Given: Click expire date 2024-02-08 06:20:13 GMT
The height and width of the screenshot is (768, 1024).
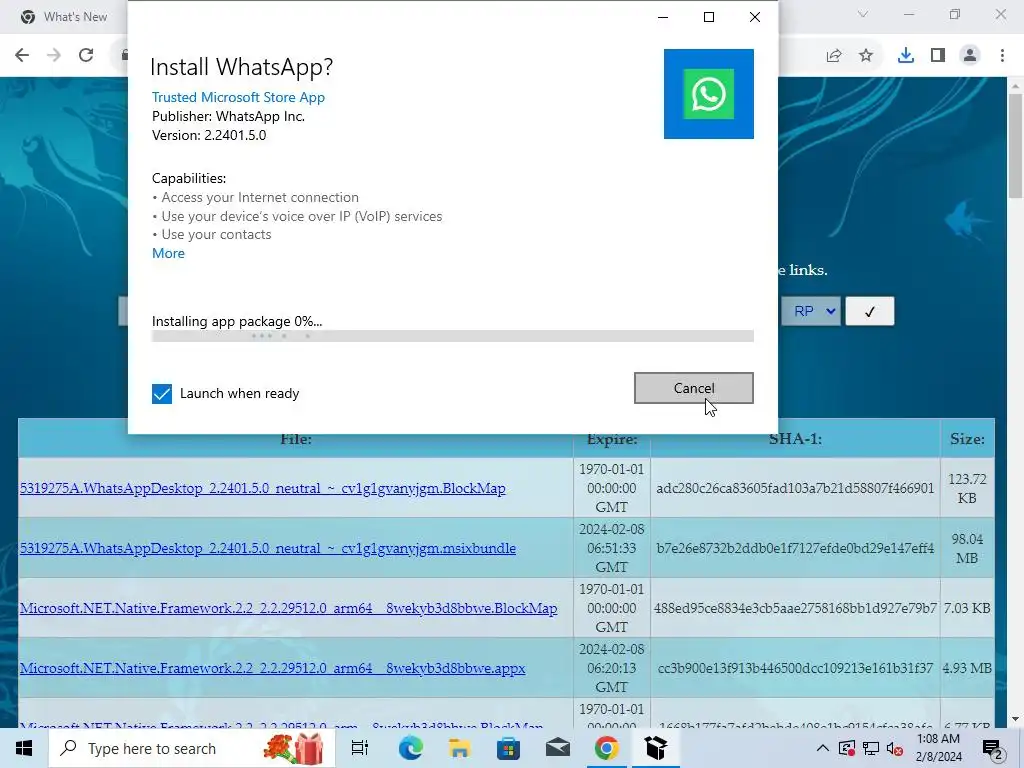Looking at the screenshot, I should 612,669.
